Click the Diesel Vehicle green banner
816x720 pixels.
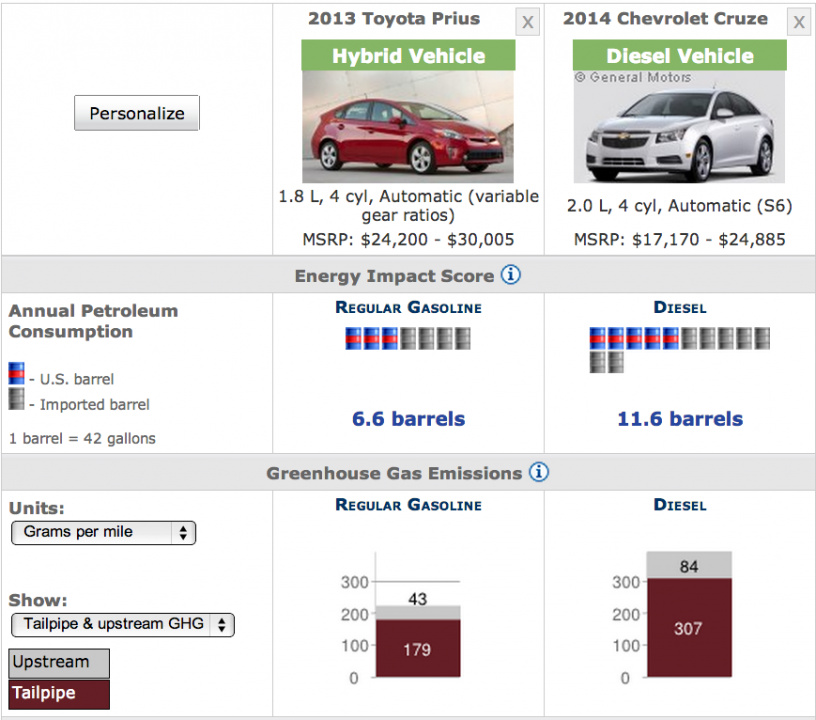click(x=679, y=56)
